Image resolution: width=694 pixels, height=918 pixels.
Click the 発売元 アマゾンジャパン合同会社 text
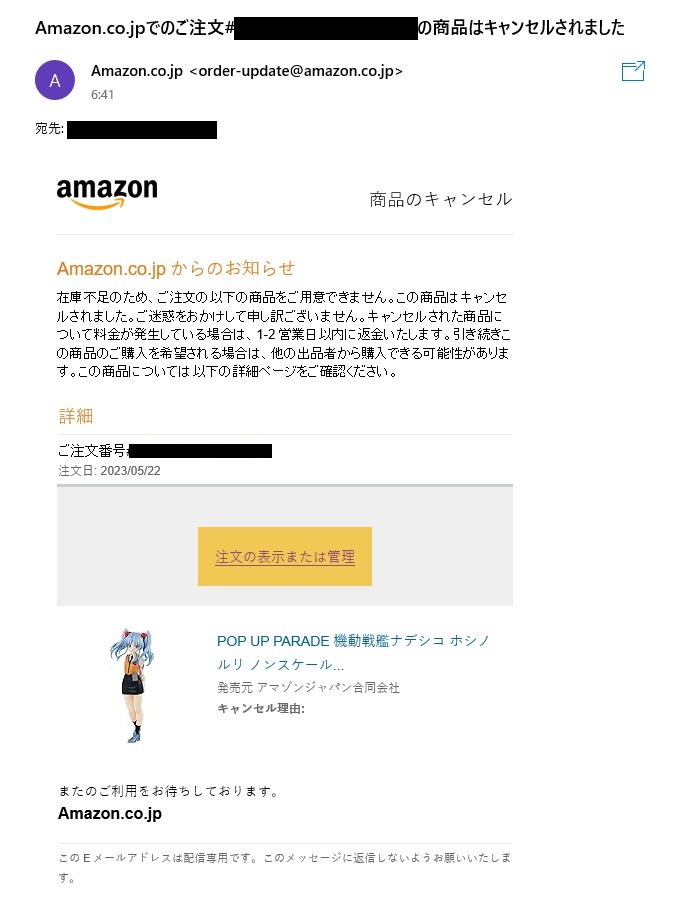click(309, 687)
